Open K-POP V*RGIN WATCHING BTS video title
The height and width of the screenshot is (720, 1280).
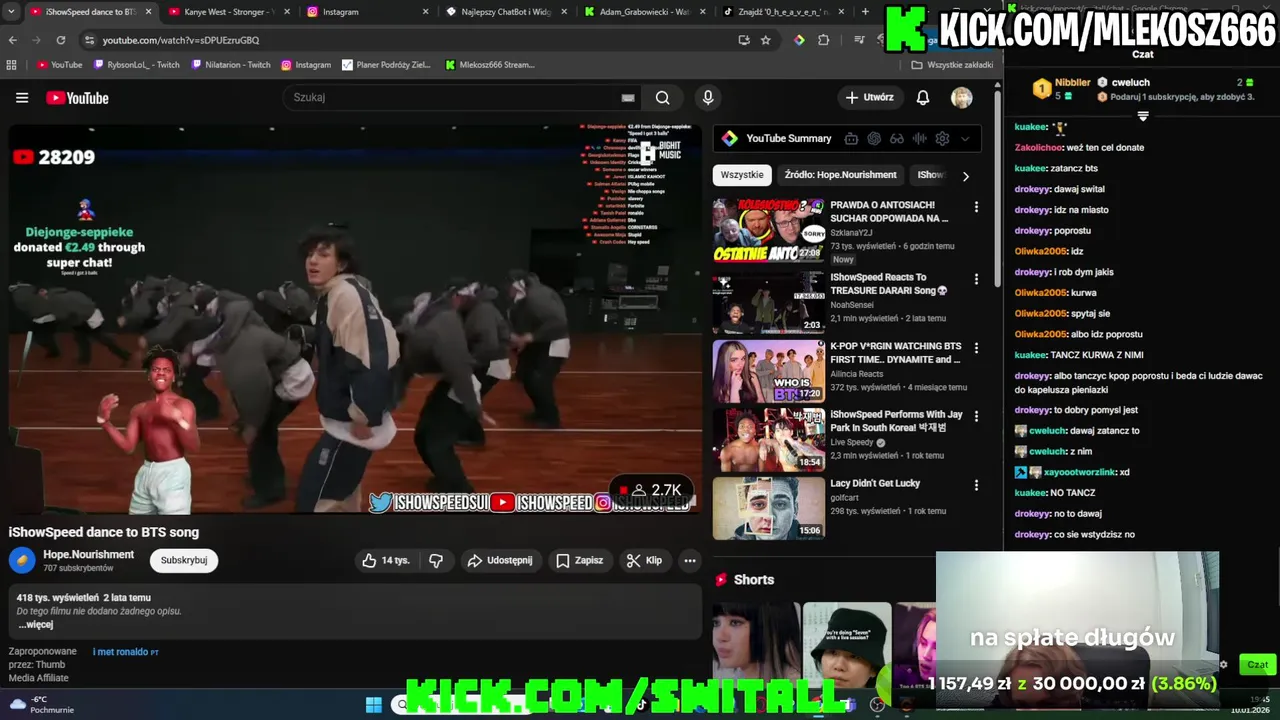pos(895,353)
